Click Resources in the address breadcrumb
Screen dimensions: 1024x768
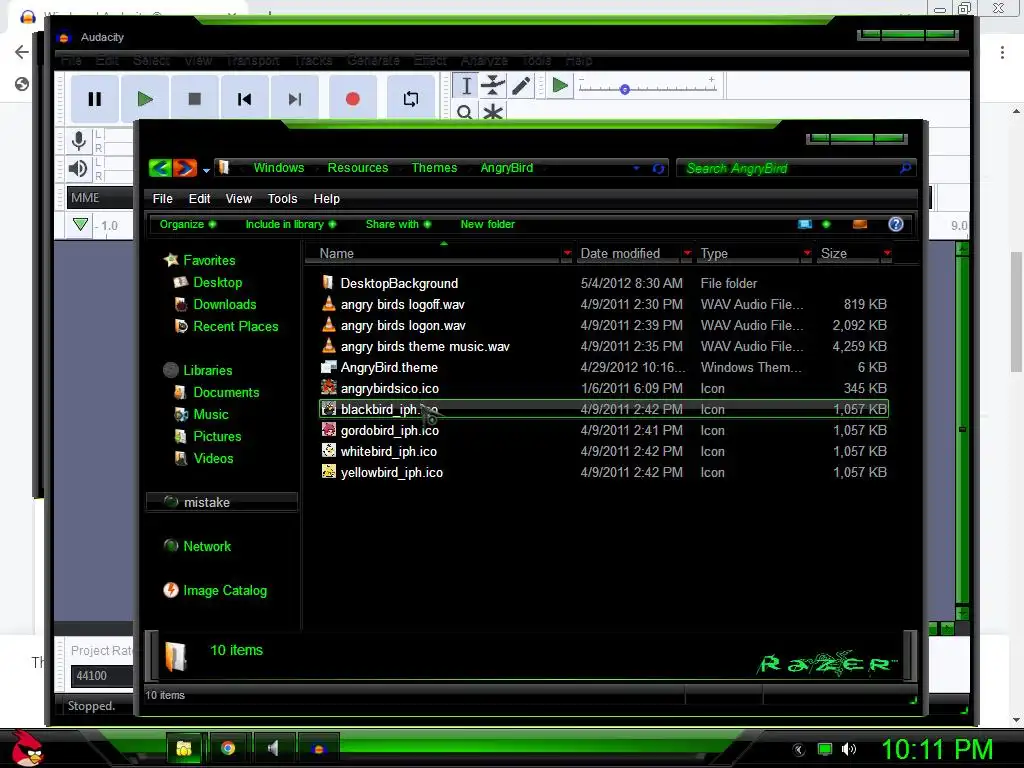click(x=358, y=168)
